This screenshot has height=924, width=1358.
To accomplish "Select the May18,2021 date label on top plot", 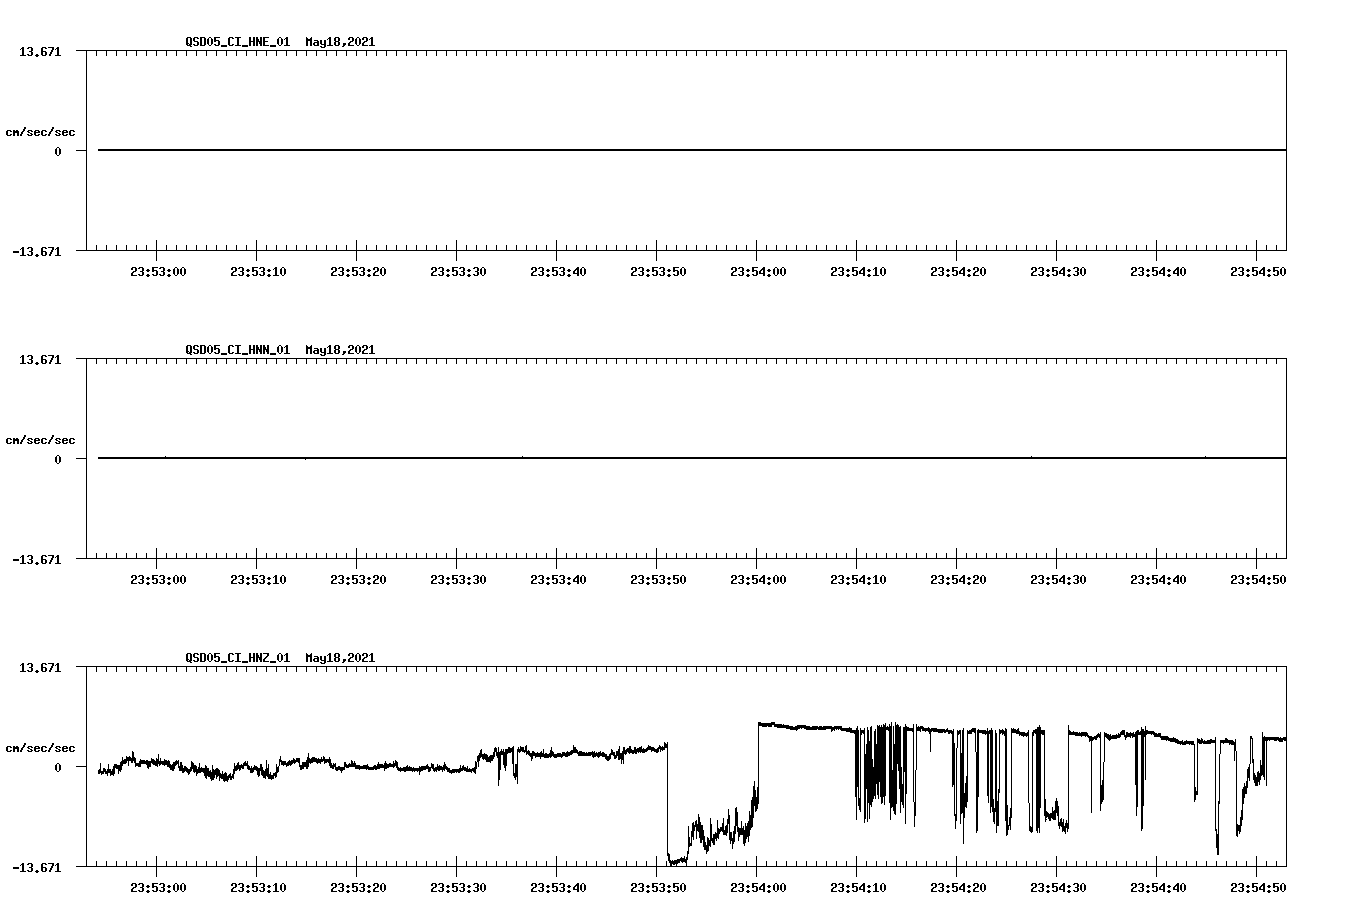I will (339, 43).
